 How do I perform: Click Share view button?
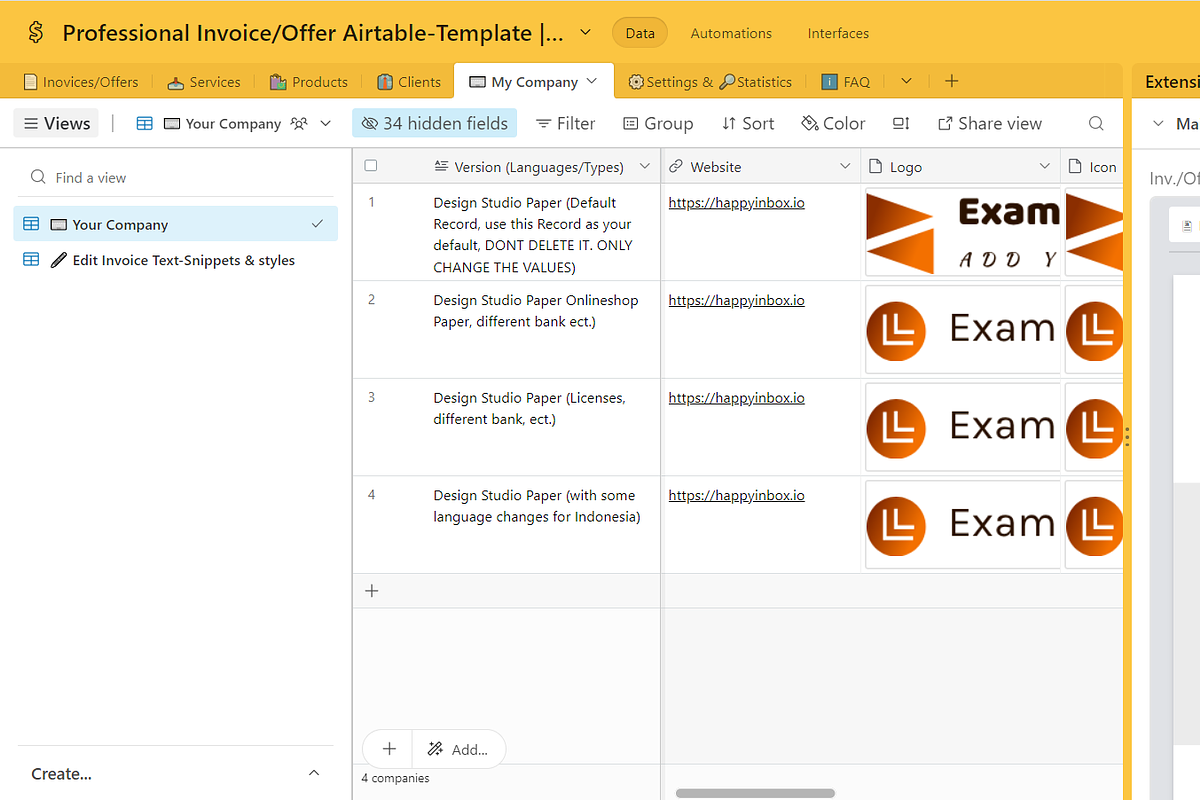[990, 123]
